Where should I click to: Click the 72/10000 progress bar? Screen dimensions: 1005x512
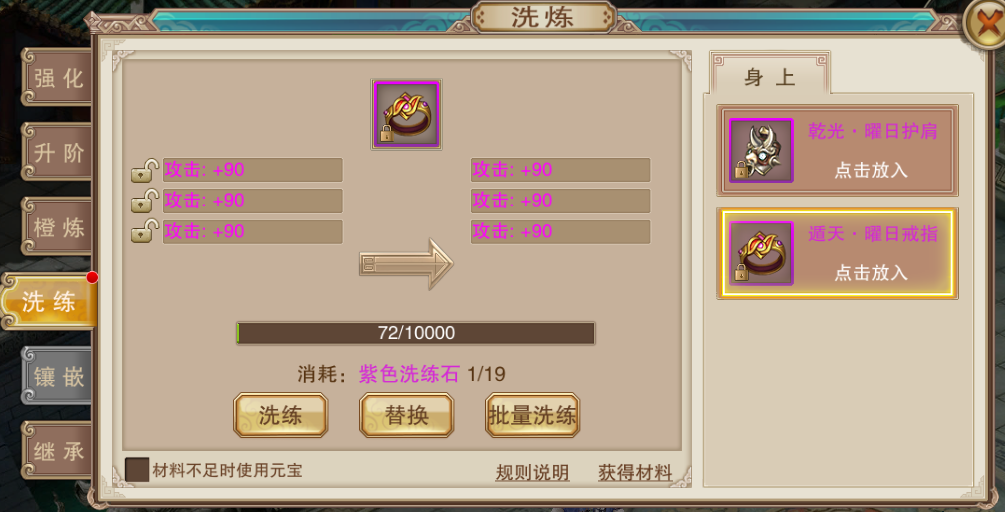tap(416, 333)
